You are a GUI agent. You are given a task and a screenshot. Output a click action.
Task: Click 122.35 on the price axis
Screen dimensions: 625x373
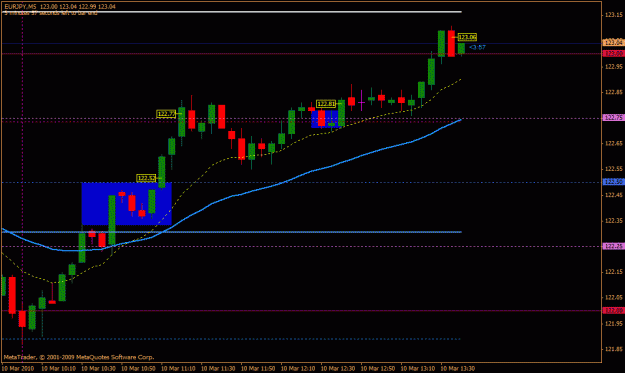click(x=613, y=220)
